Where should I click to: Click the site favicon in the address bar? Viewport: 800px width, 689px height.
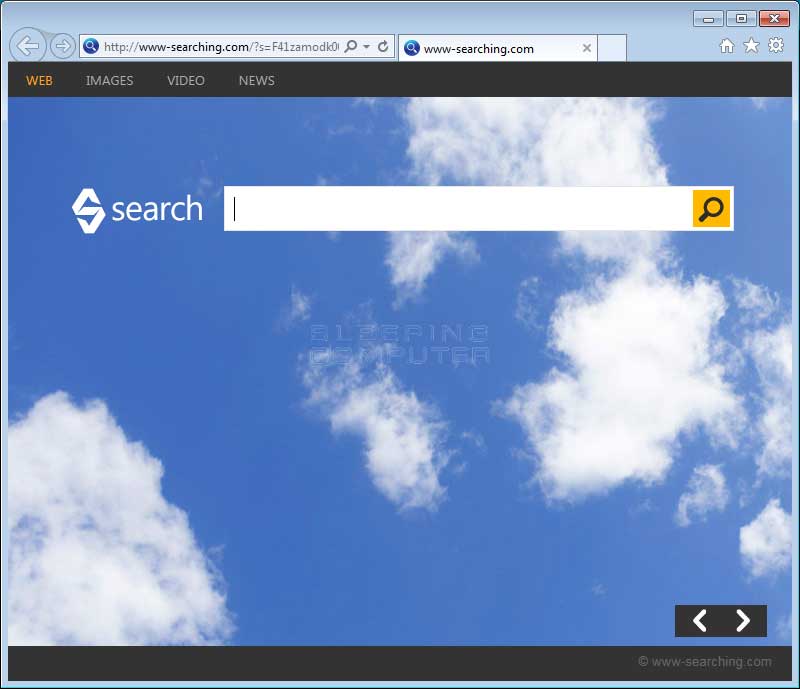coord(91,47)
